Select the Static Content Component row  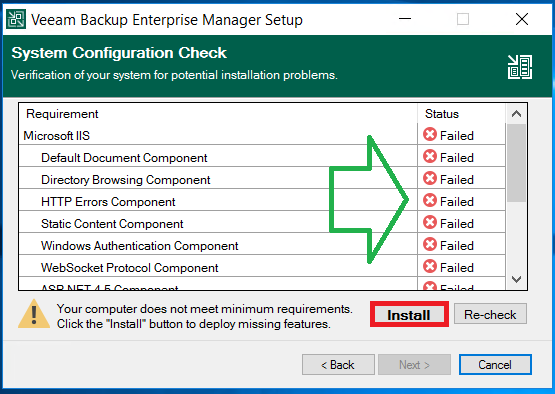tap(262, 223)
